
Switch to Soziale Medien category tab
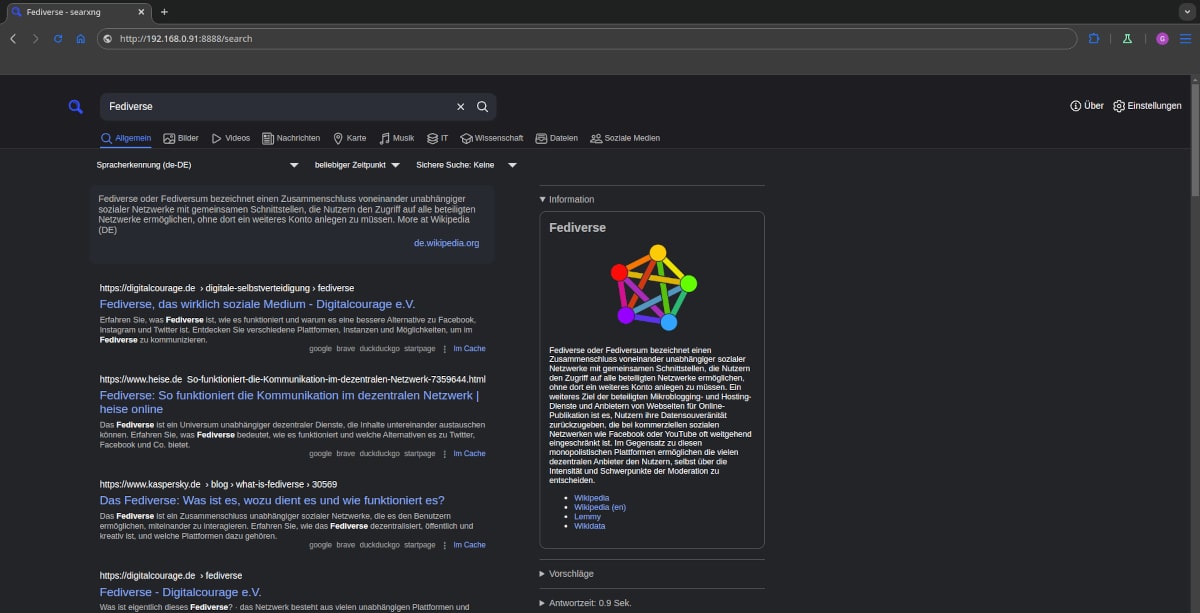[x=625, y=138]
